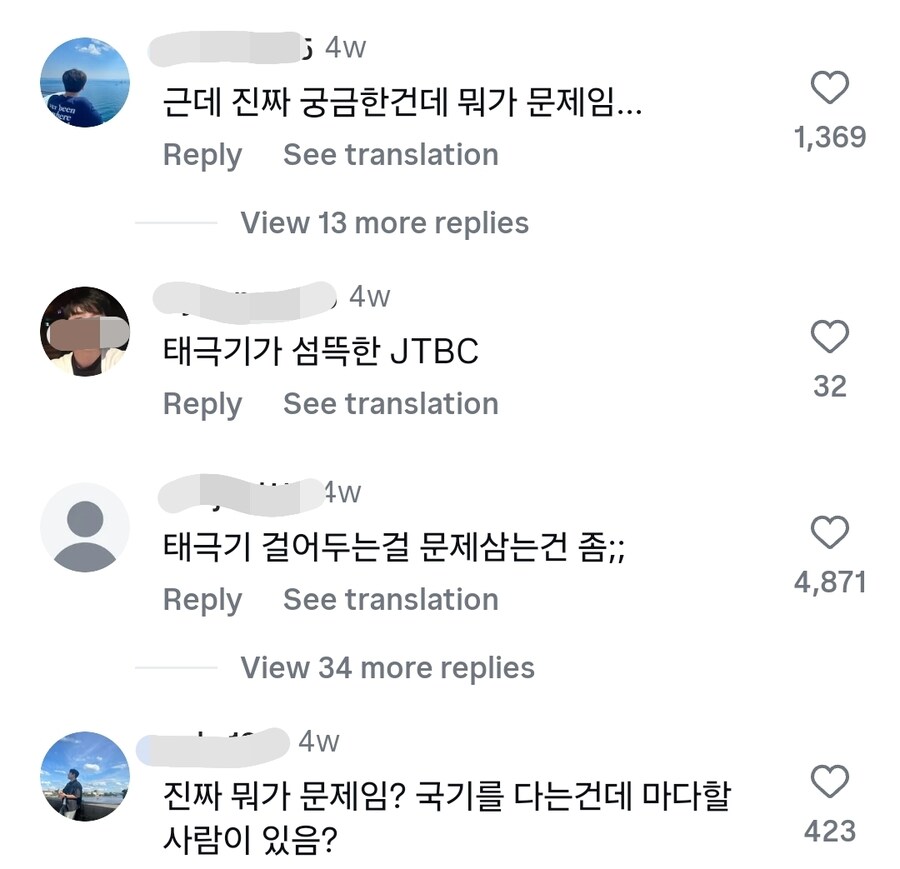Open the avatar next to the JTBC comment
The width and height of the screenshot is (900, 869).
pyautogui.click(x=85, y=330)
